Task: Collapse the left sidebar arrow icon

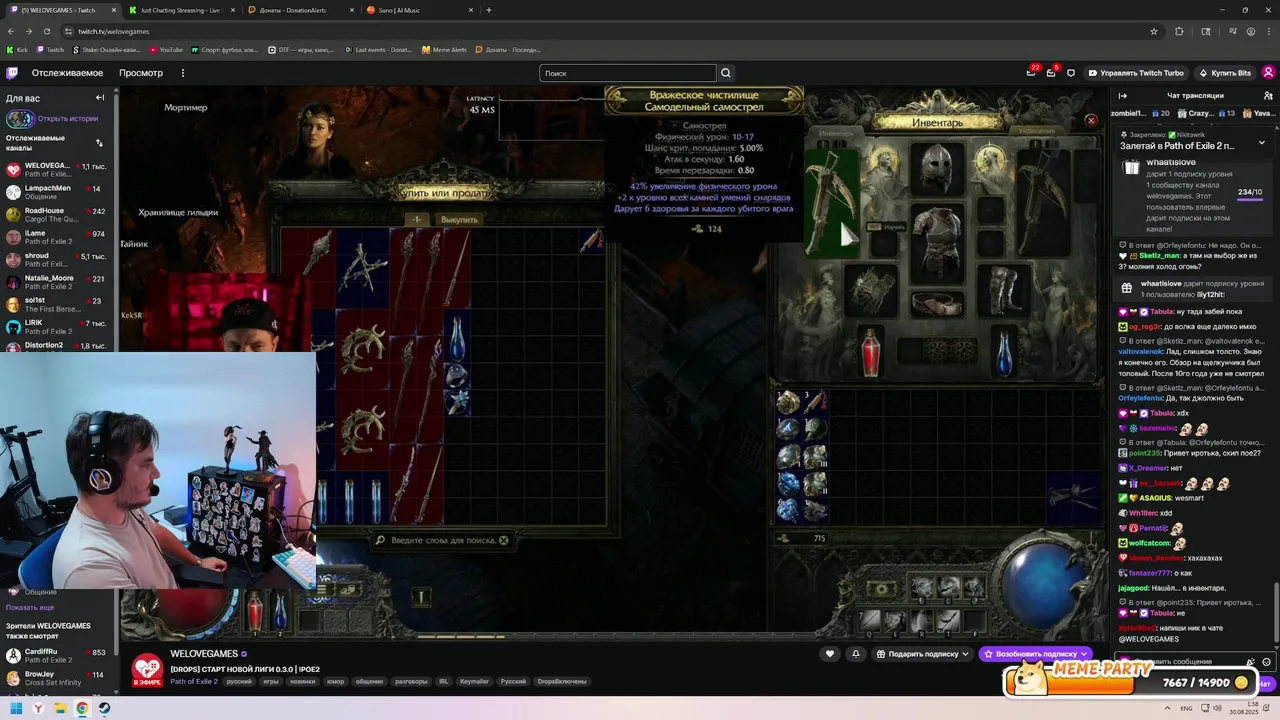Action: (x=100, y=98)
